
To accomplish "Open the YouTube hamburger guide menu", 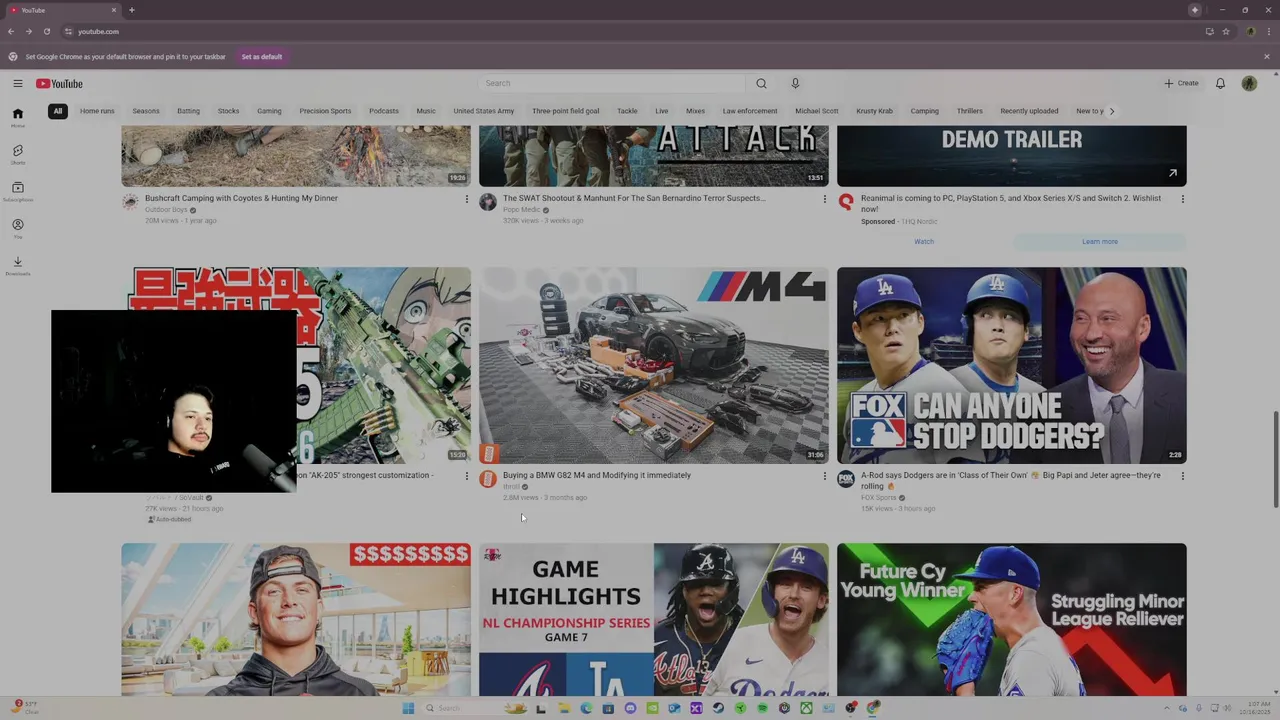I will tap(17, 84).
